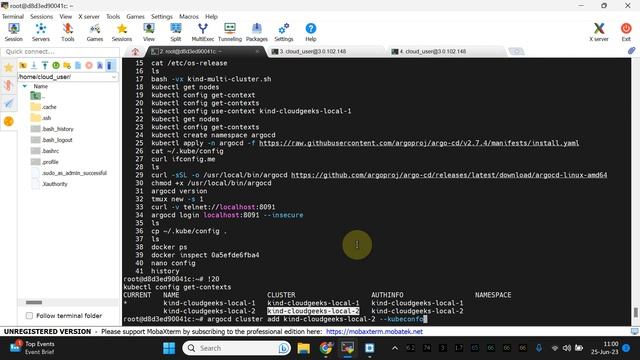This screenshot has width=640, height=360.
Task: Open the Windows Start button
Action: coord(169,348)
